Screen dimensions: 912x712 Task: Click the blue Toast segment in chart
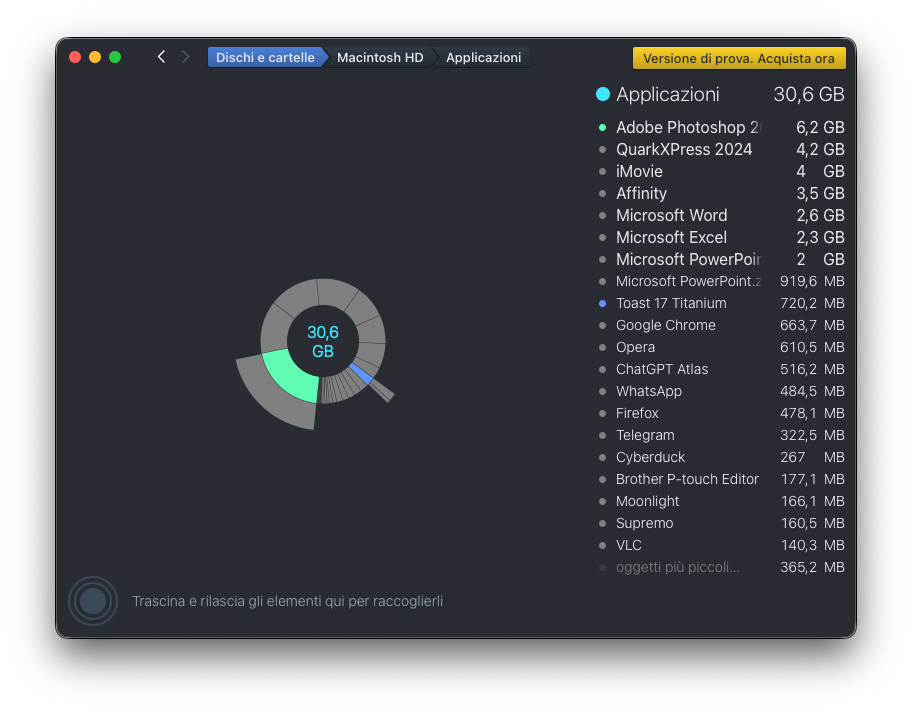[x=361, y=373]
